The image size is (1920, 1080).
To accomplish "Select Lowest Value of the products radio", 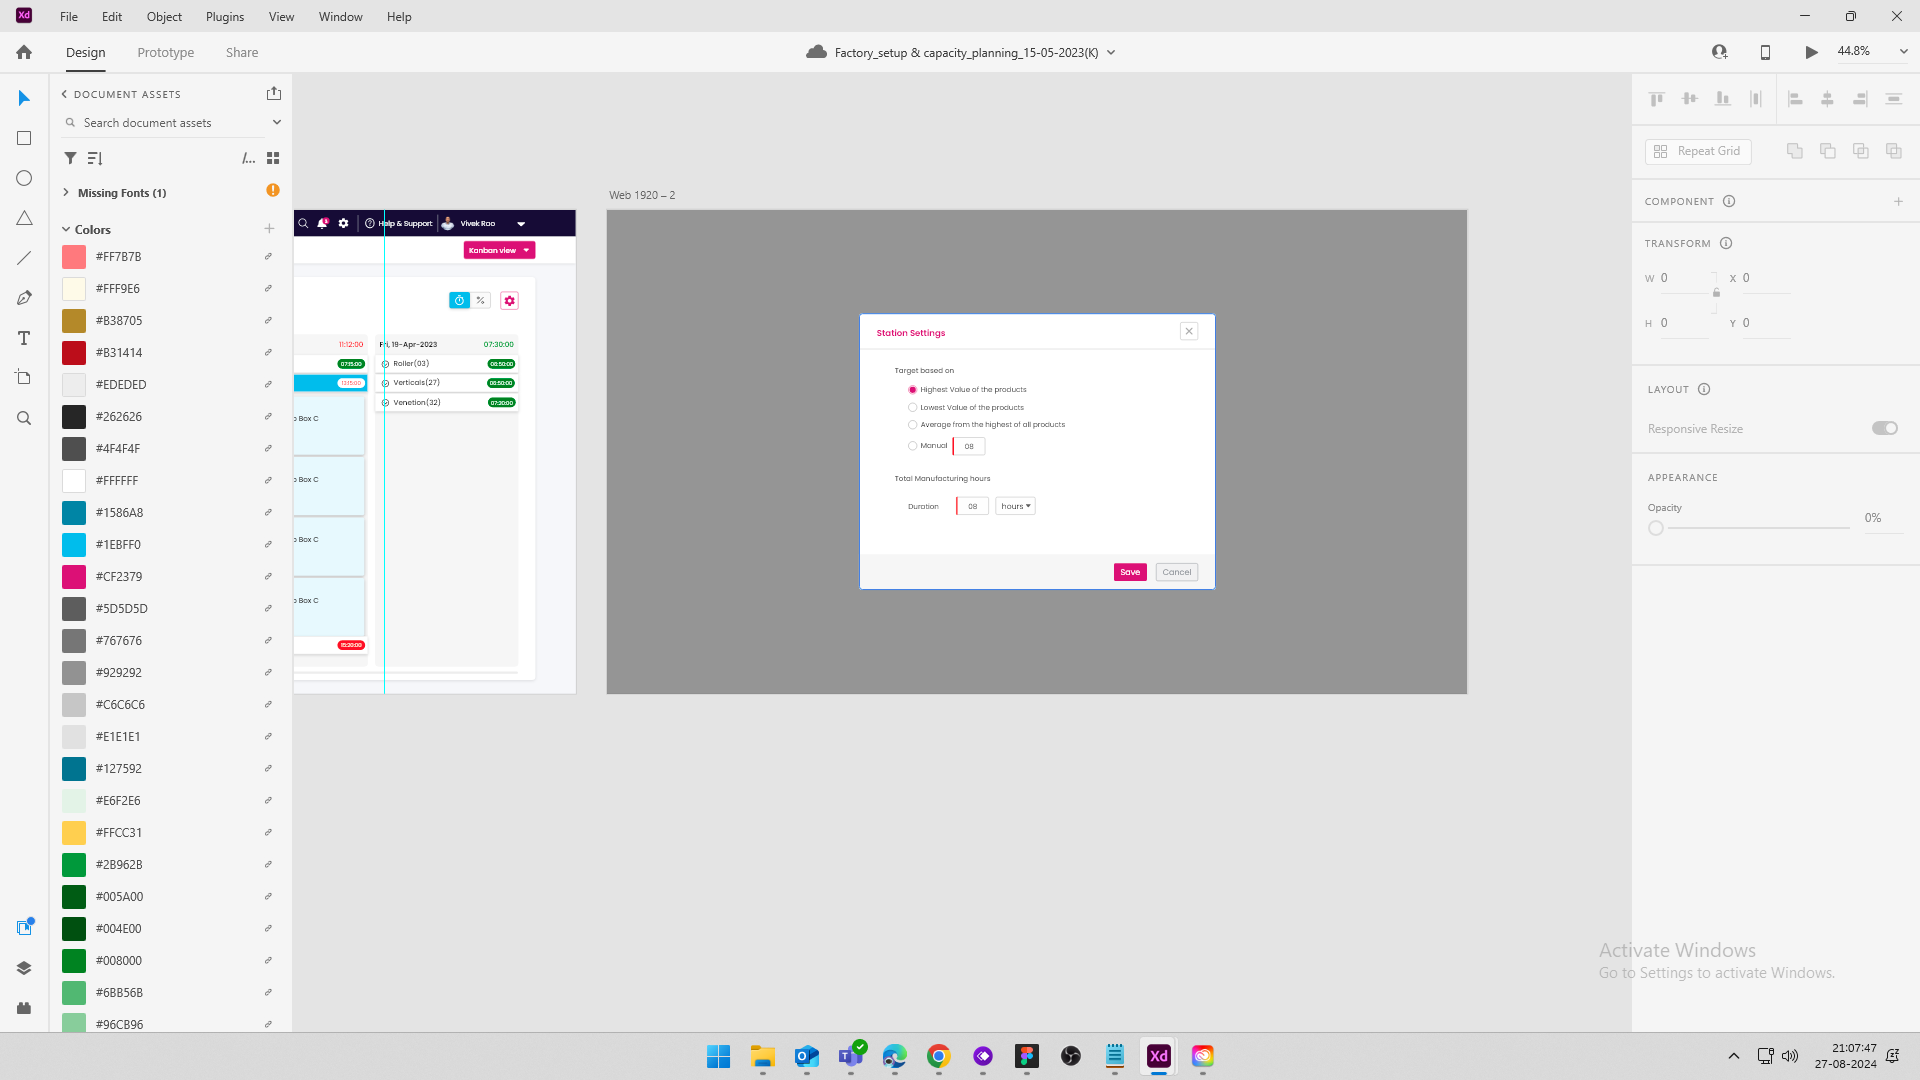I will coord(912,407).
